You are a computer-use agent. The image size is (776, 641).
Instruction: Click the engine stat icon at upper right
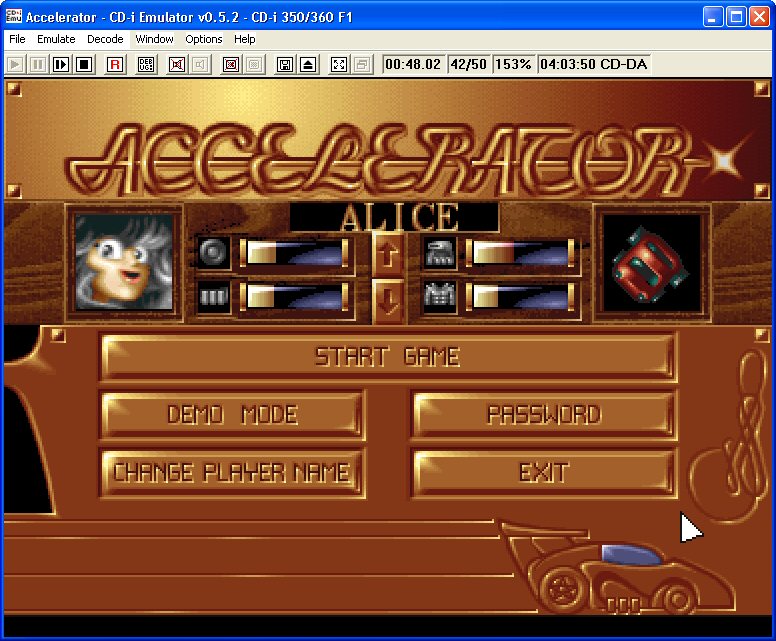click(440, 253)
